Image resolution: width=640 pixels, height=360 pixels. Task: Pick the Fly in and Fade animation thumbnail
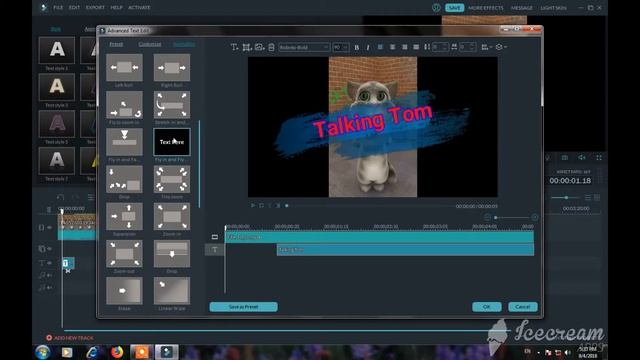[124, 142]
